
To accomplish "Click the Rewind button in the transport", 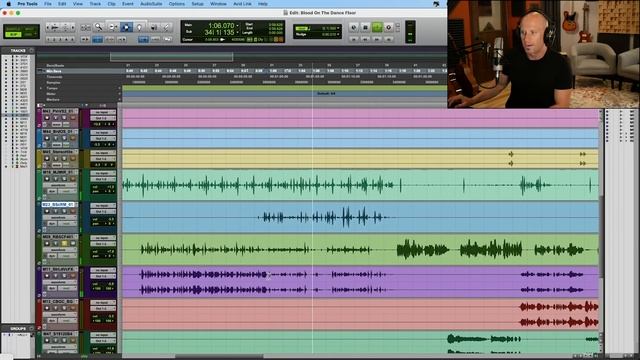I will [365, 39].
